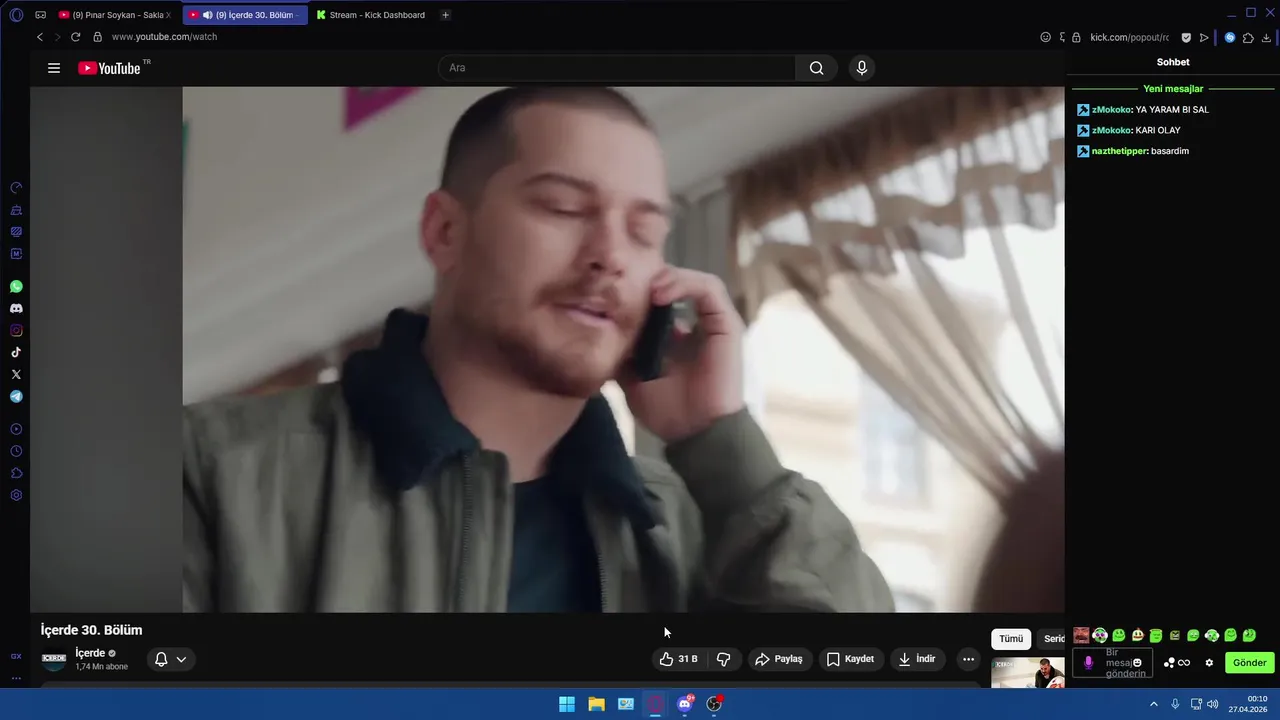Open Kick chat settings gear
1280x720 pixels.
(x=1209, y=663)
